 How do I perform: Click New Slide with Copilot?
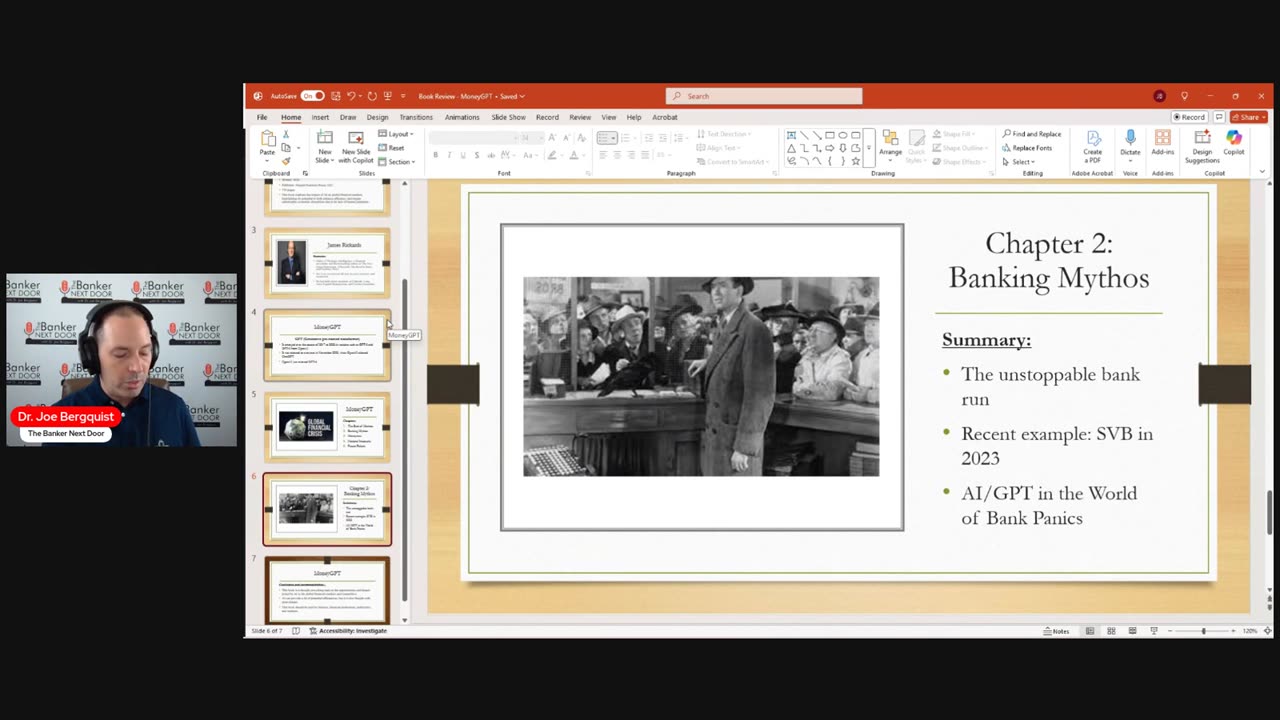click(x=355, y=147)
